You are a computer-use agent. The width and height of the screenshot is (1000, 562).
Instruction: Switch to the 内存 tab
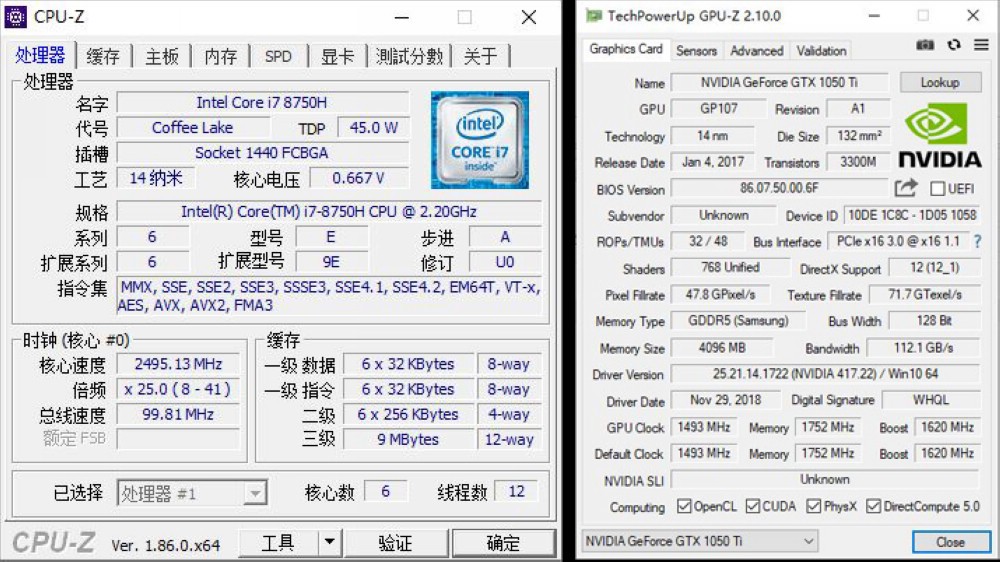220,56
